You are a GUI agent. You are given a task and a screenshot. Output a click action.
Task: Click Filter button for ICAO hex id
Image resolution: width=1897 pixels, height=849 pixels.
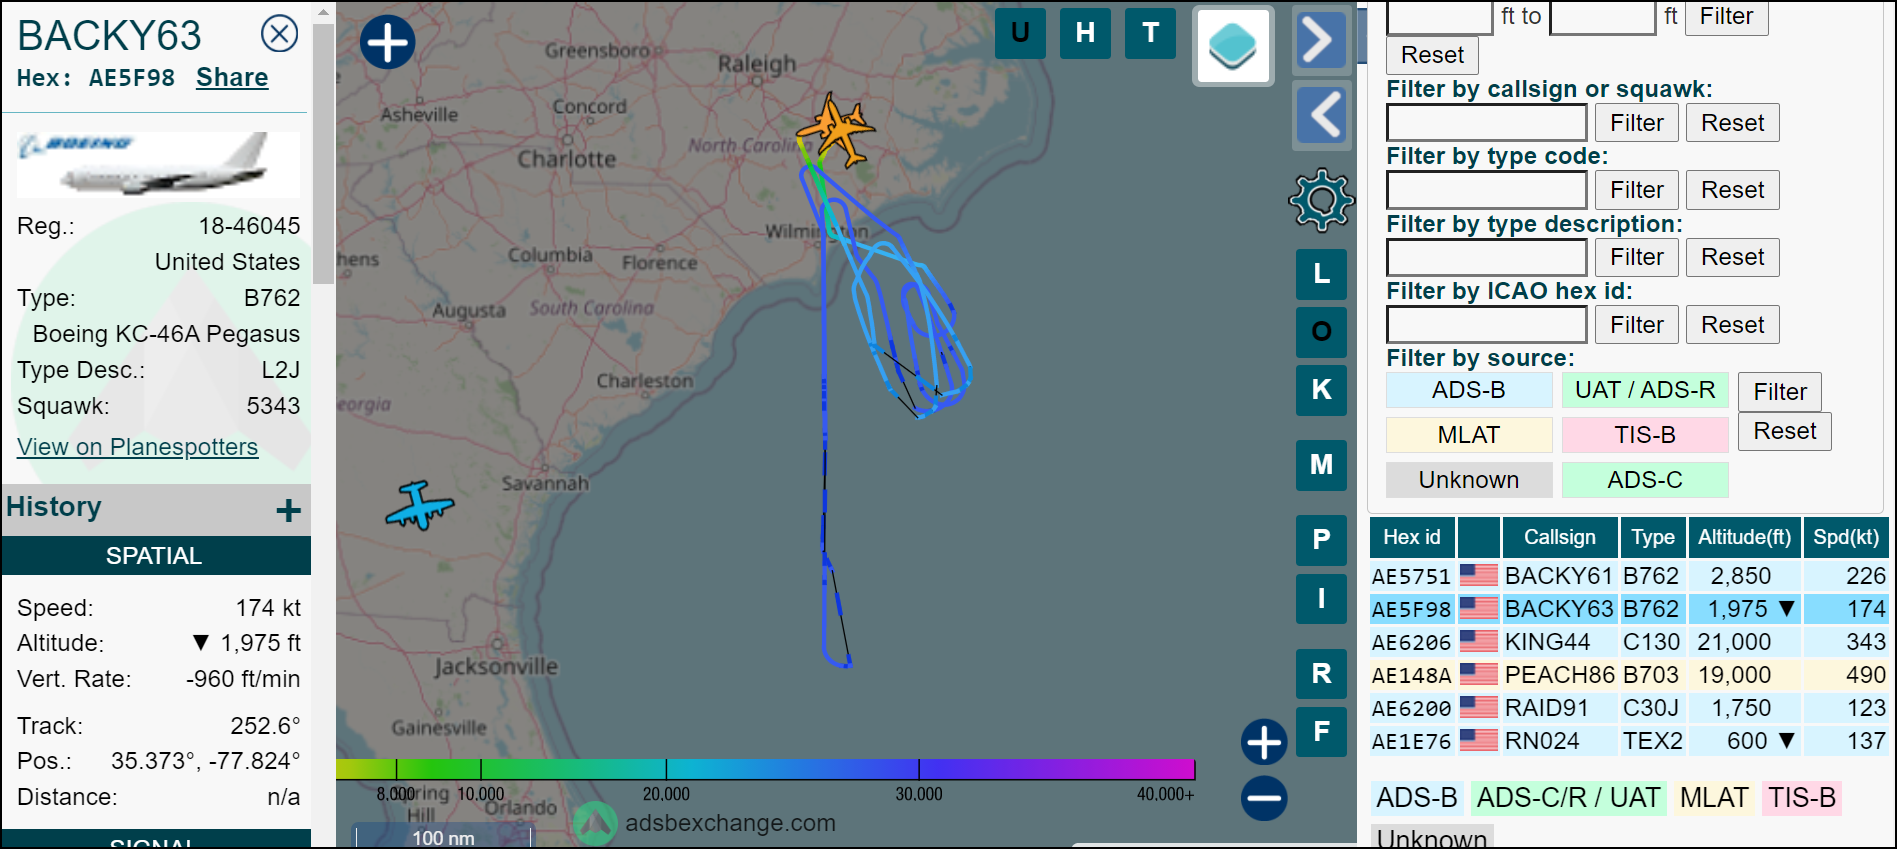coord(1636,325)
